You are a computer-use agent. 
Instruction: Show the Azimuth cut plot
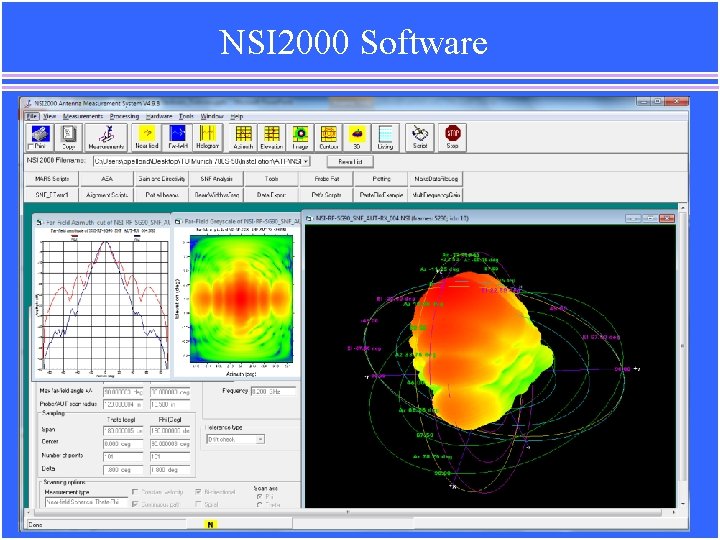(x=243, y=137)
